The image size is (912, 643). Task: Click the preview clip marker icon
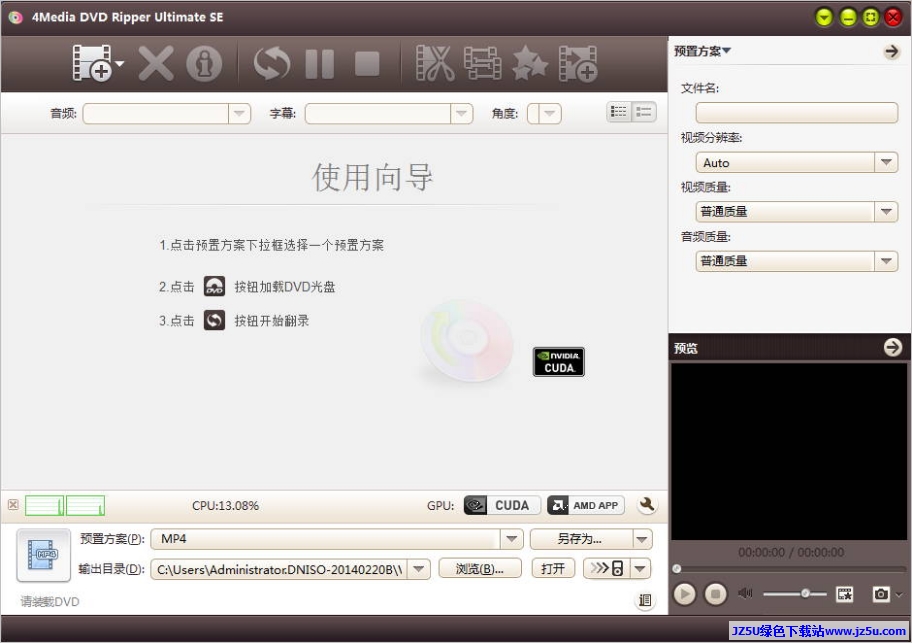844,594
